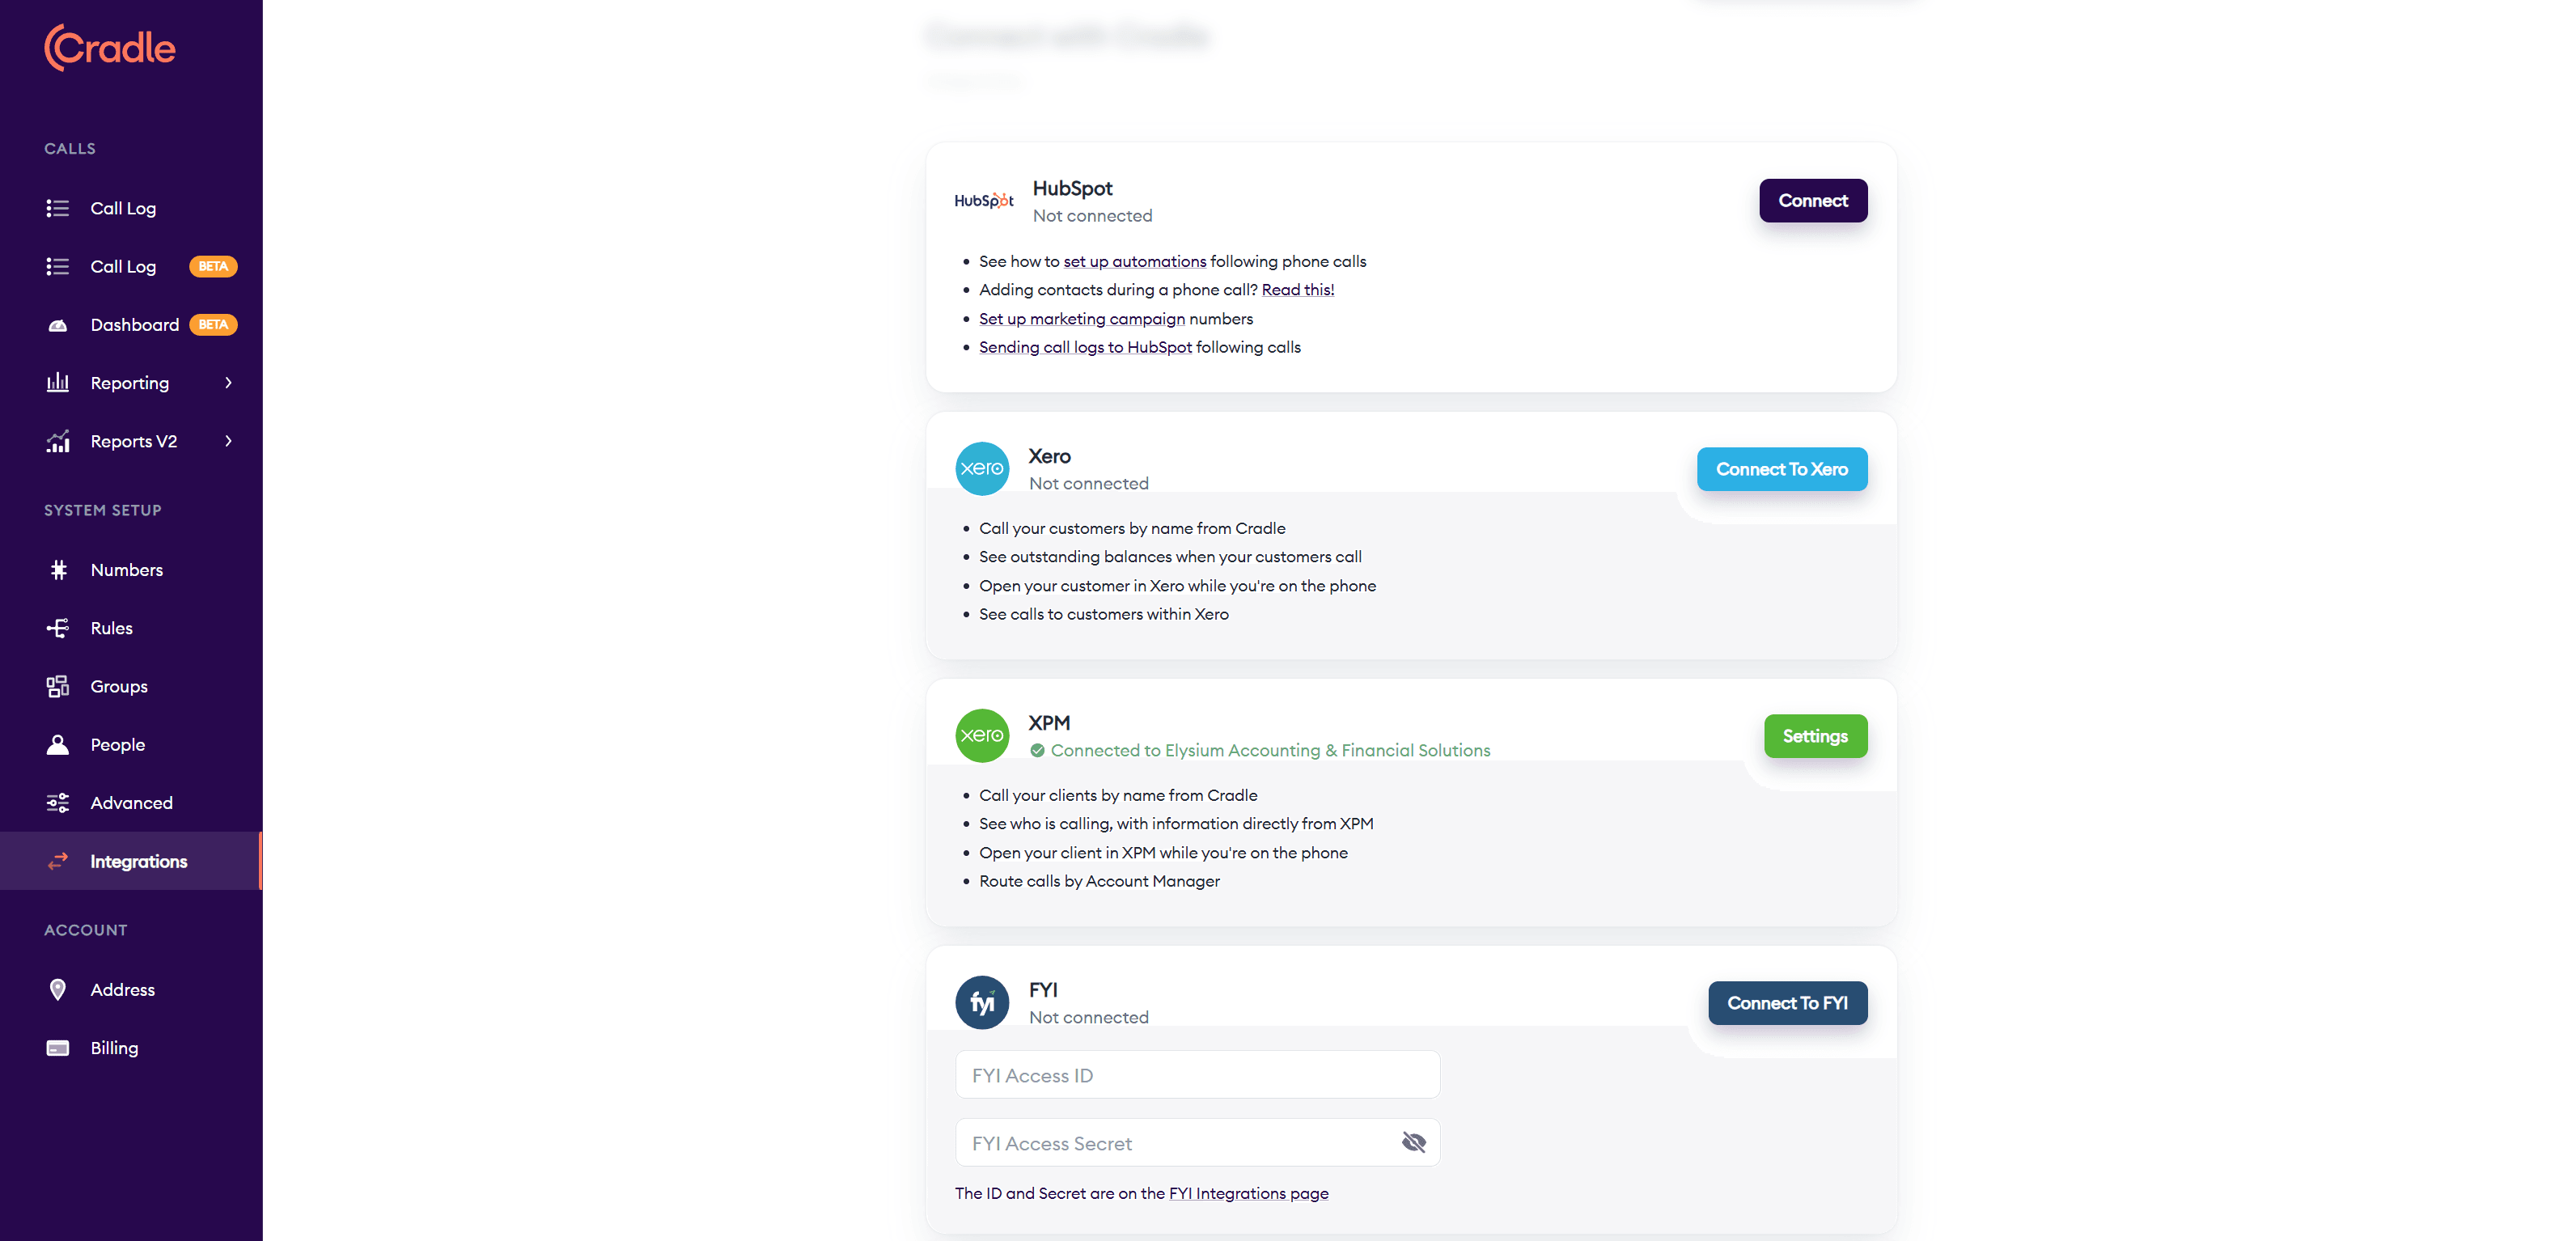Open the Integrations menu item
The height and width of the screenshot is (1241, 2576).
click(138, 861)
